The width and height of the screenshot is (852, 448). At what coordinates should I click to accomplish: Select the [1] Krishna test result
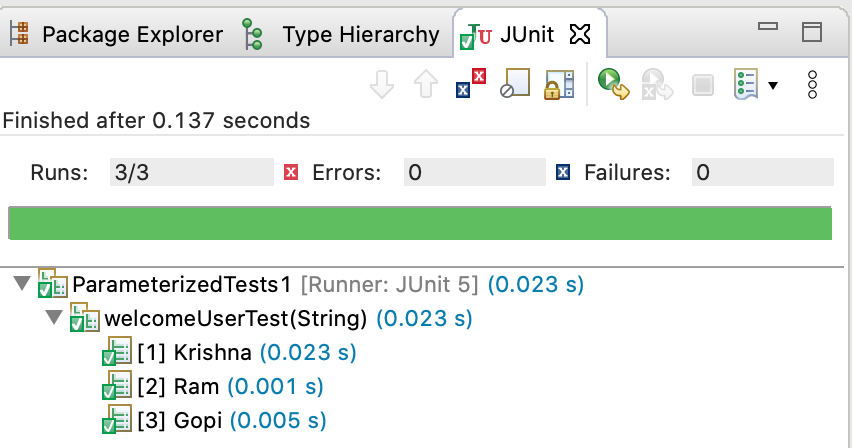pos(214,353)
